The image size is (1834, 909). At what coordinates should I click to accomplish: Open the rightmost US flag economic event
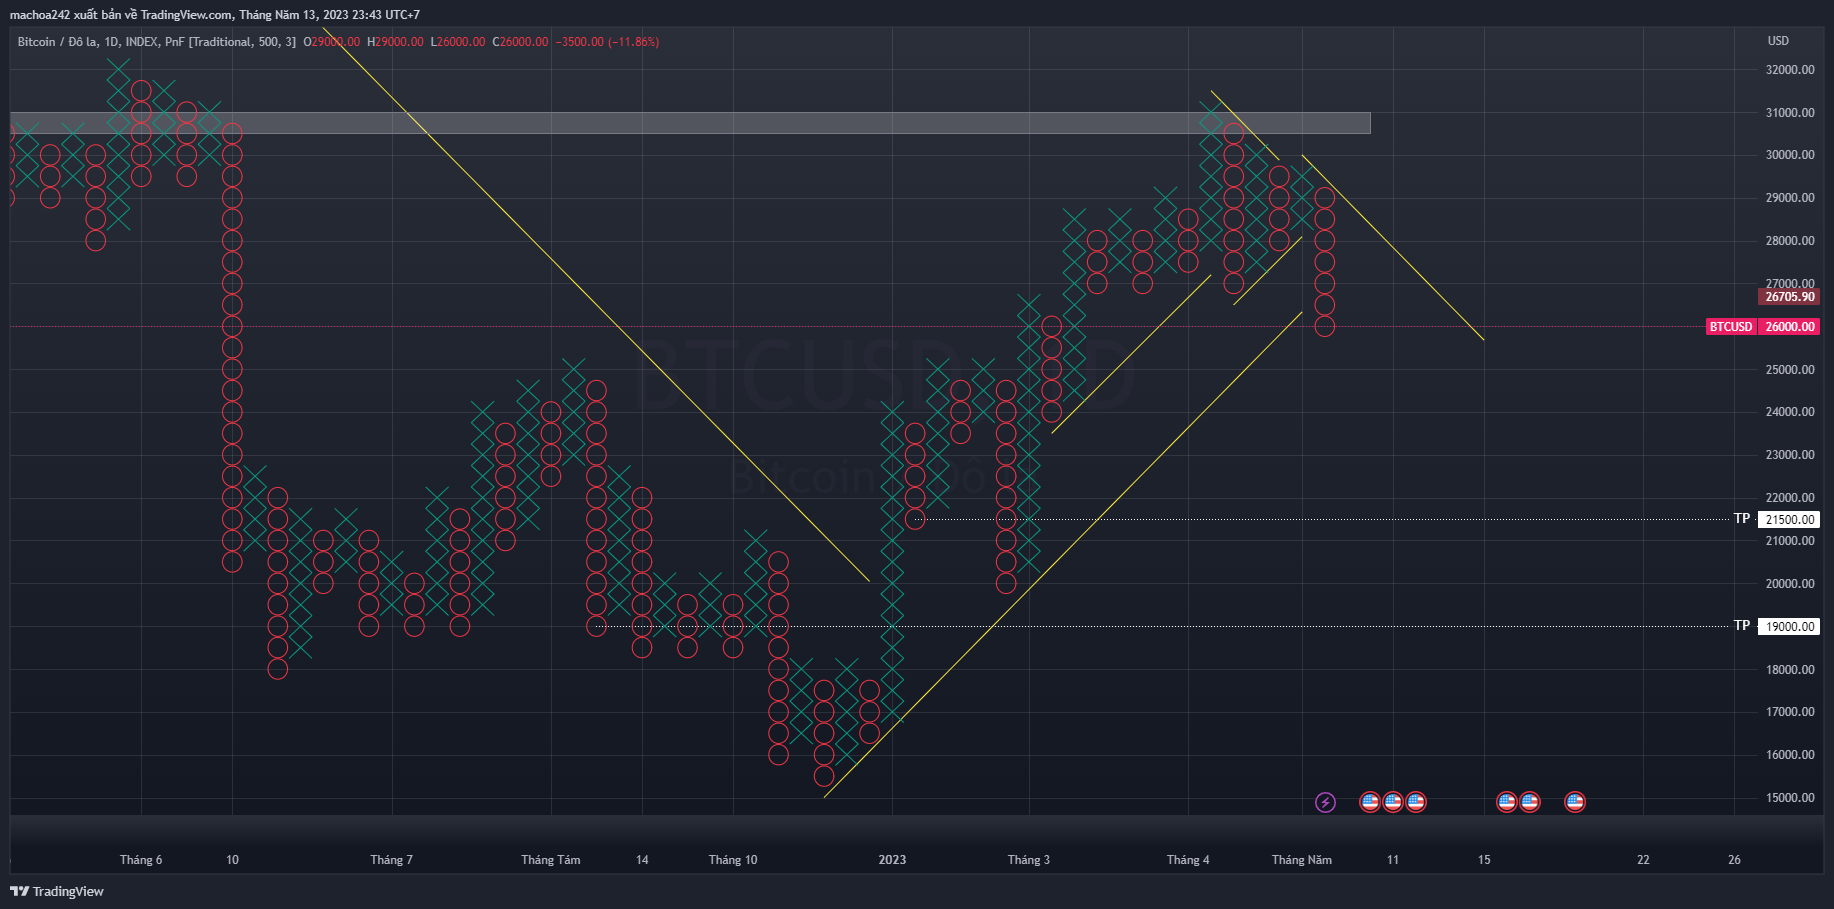click(1575, 802)
